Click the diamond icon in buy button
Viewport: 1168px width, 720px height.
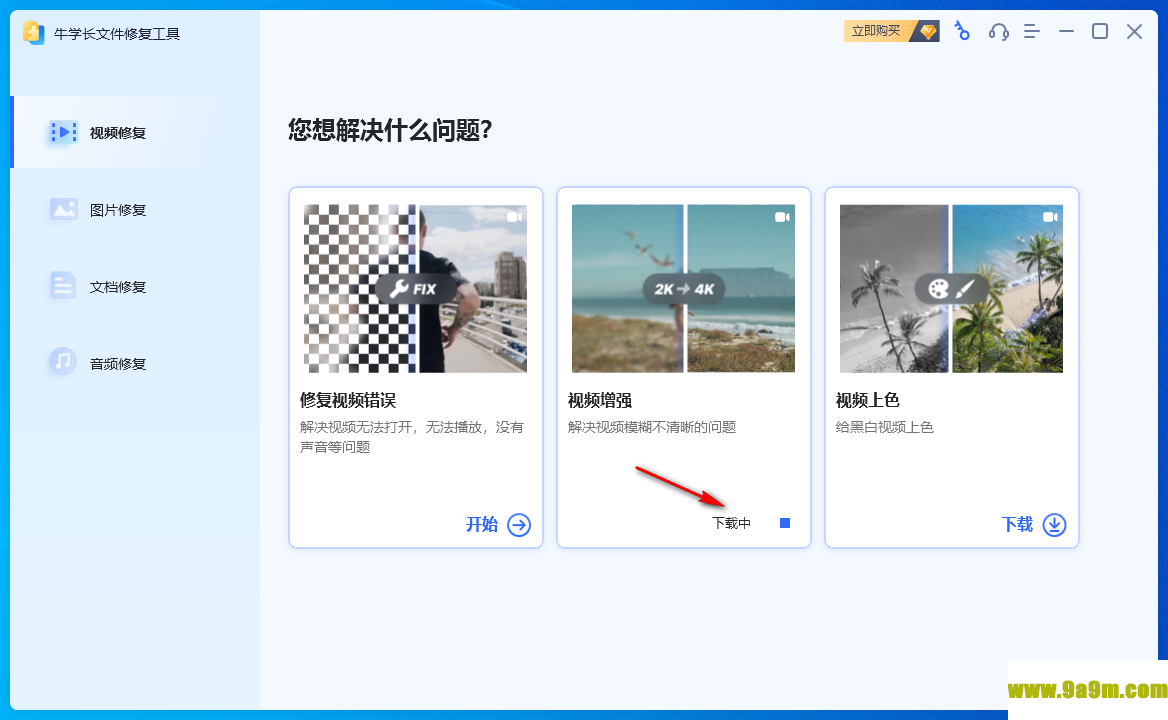927,31
